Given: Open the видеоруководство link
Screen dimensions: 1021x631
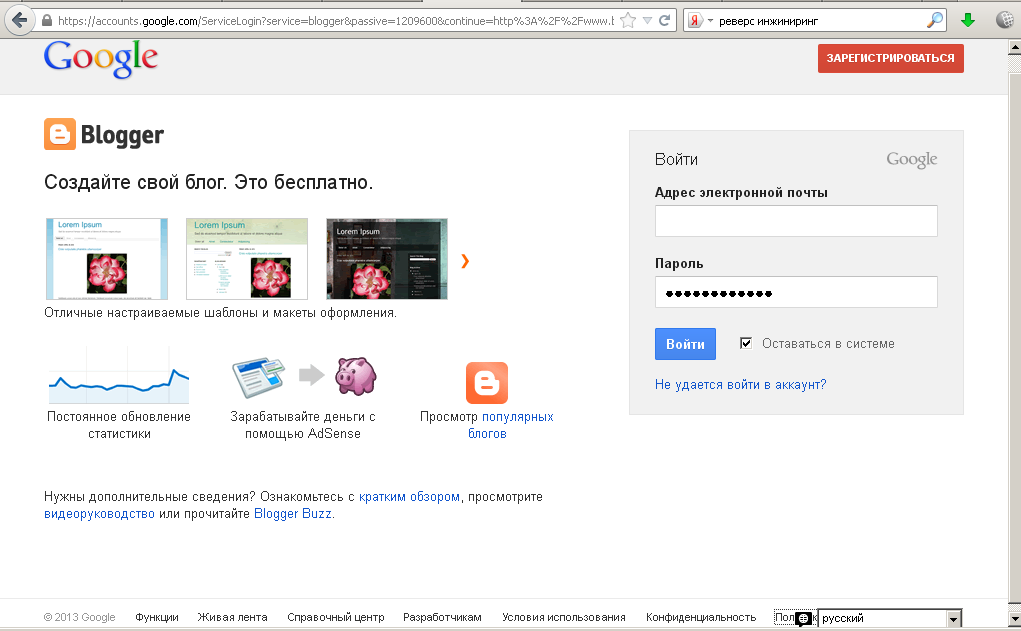Looking at the screenshot, I should (x=100, y=514).
